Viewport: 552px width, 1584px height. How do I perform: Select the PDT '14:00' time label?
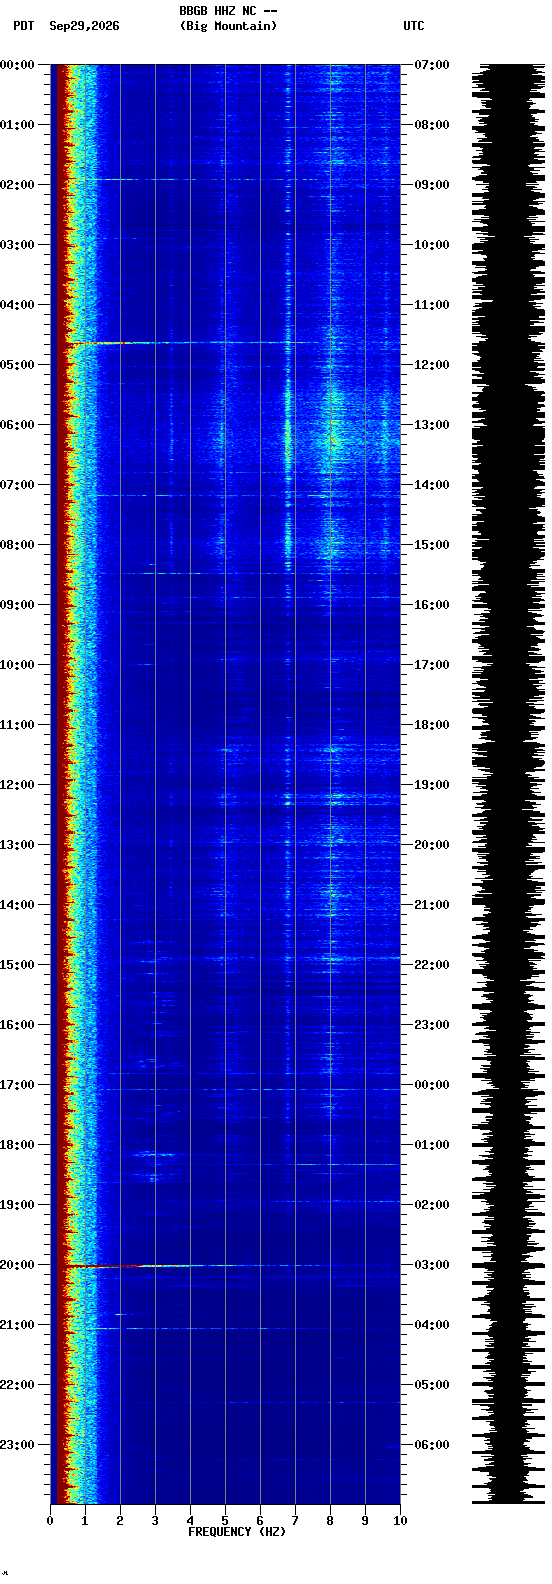click(x=17, y=905)
